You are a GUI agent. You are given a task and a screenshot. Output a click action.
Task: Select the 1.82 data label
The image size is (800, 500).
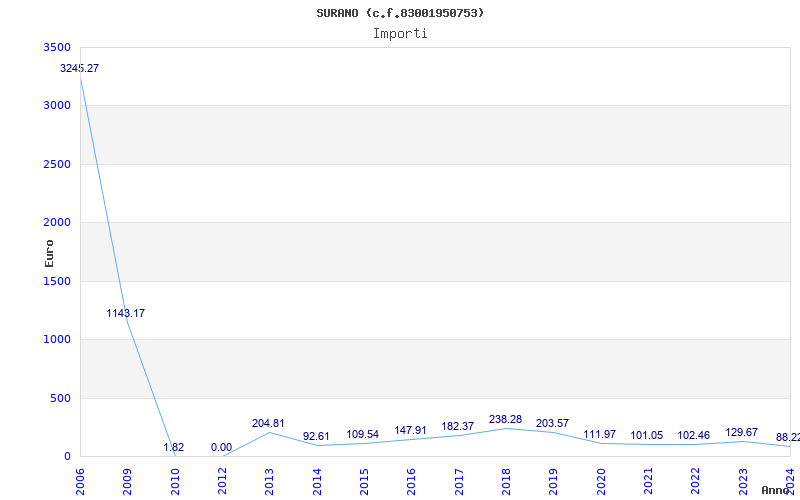tap(173, 447)
